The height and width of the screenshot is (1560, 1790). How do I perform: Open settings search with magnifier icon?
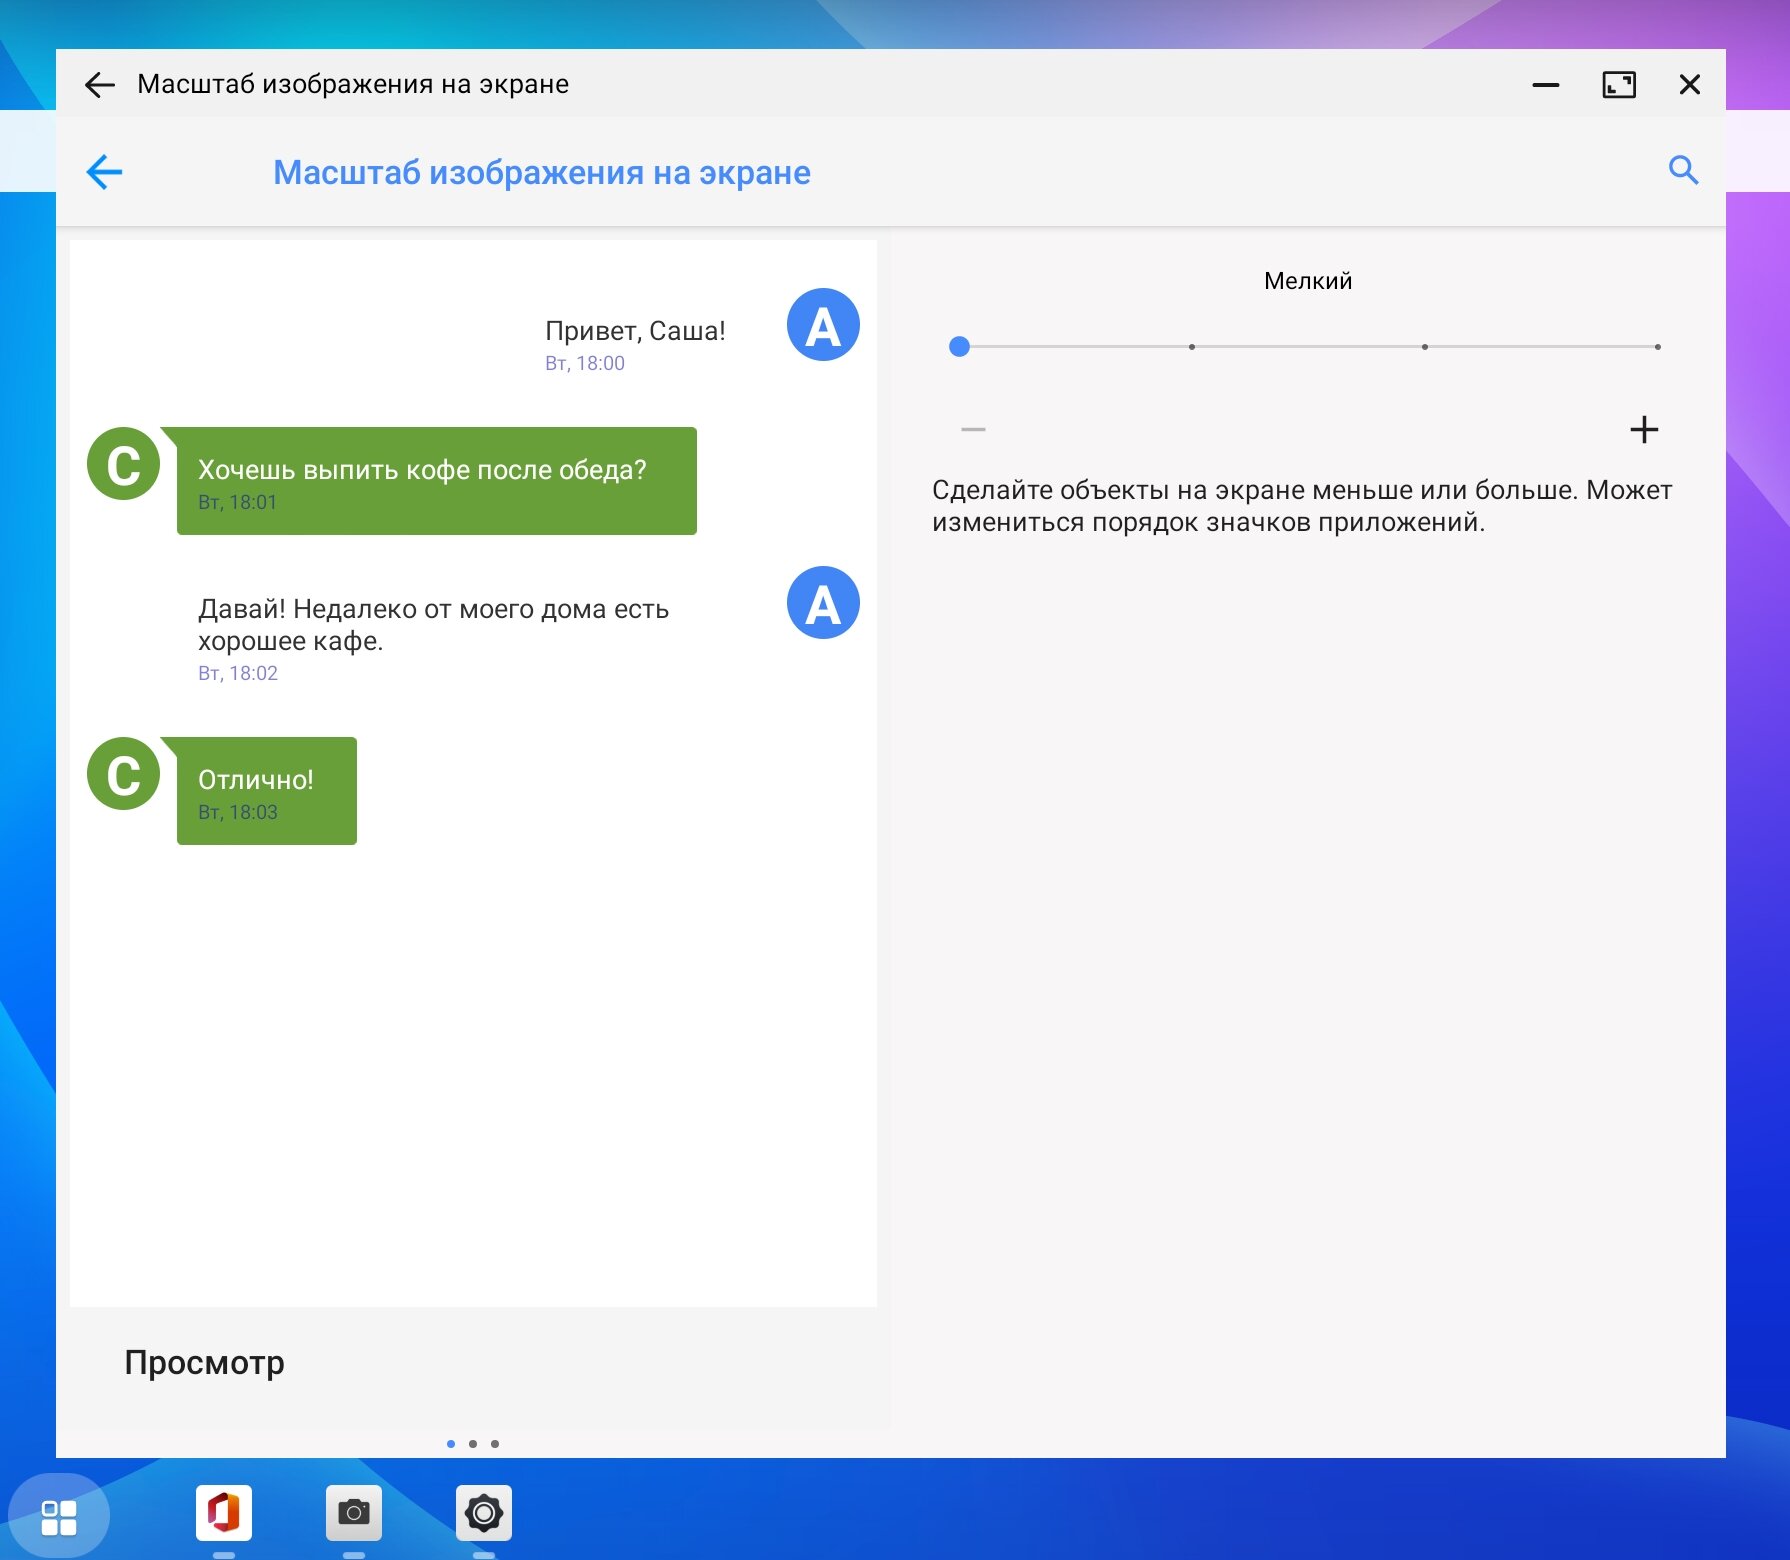click(1683, 170)
